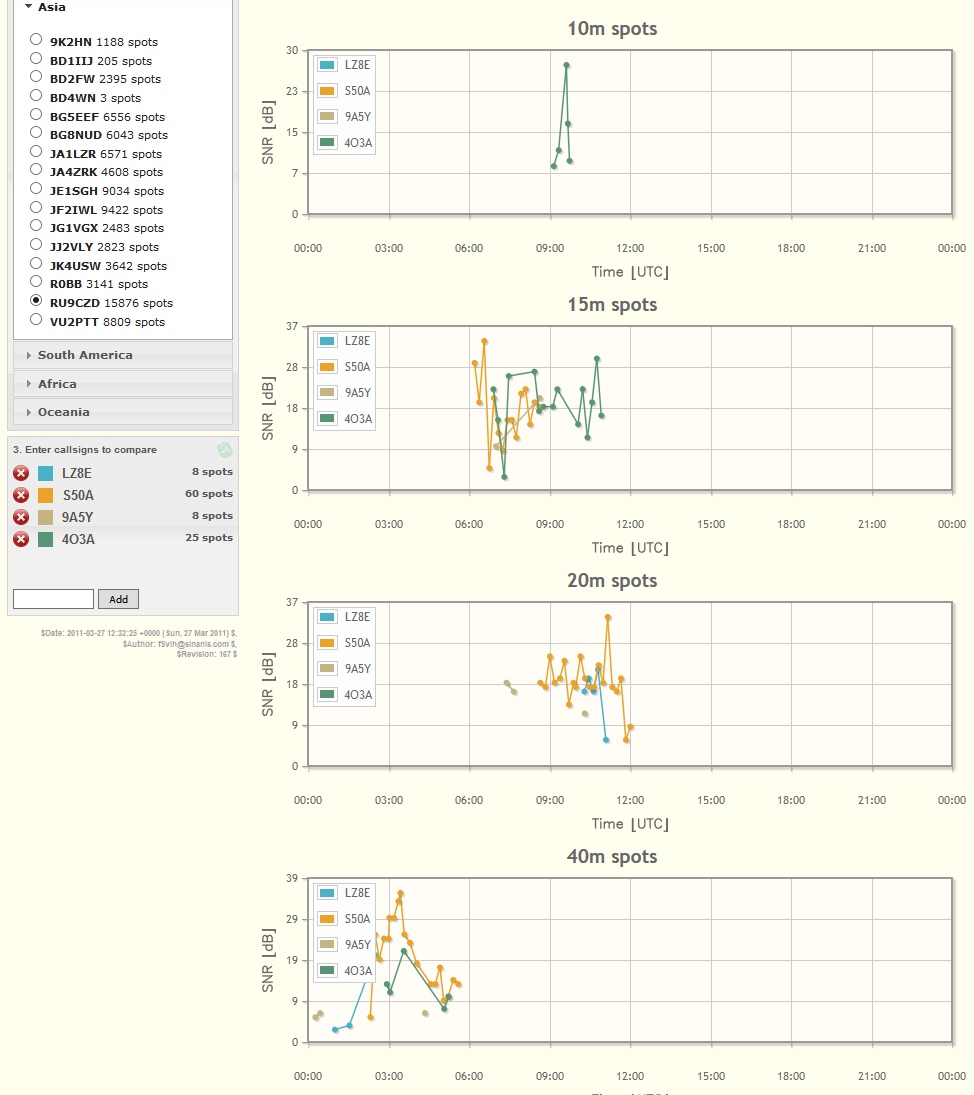Open the Africa accordion section

point(57,384)
